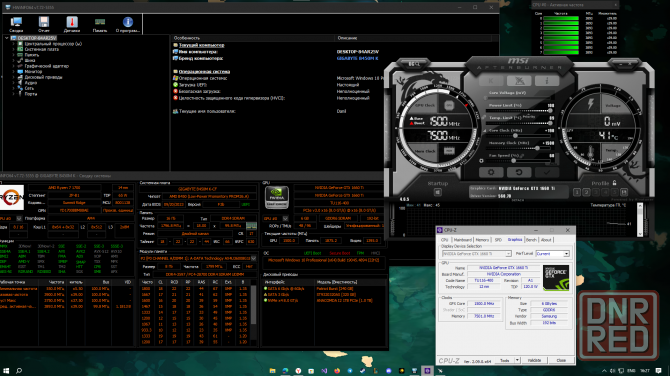Select Afterburner profile slot 1
670x376 pixels.
[x=577, y=192]
